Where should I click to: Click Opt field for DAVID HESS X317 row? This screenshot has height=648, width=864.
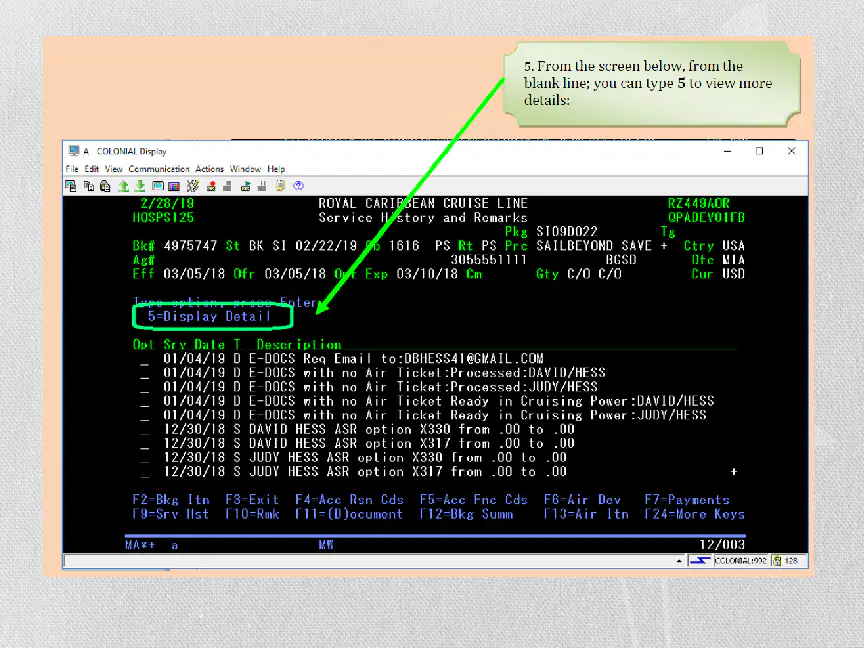coord(144,445)
